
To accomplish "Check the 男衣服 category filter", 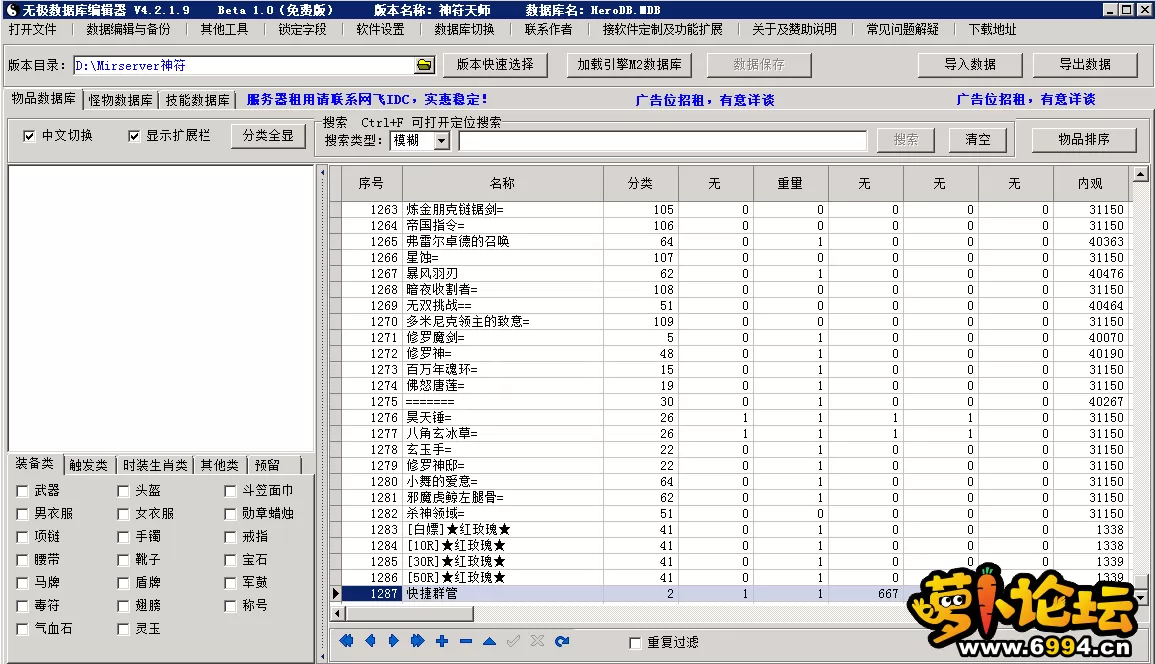I will click(22, 514).
